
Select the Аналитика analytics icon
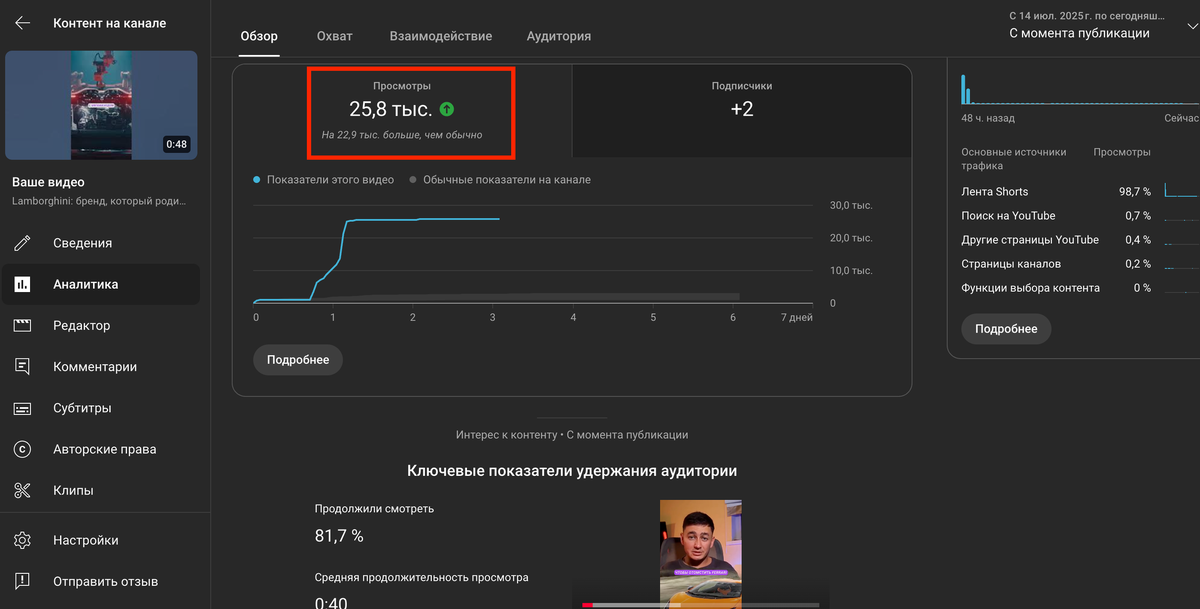[x=24, y=284]
